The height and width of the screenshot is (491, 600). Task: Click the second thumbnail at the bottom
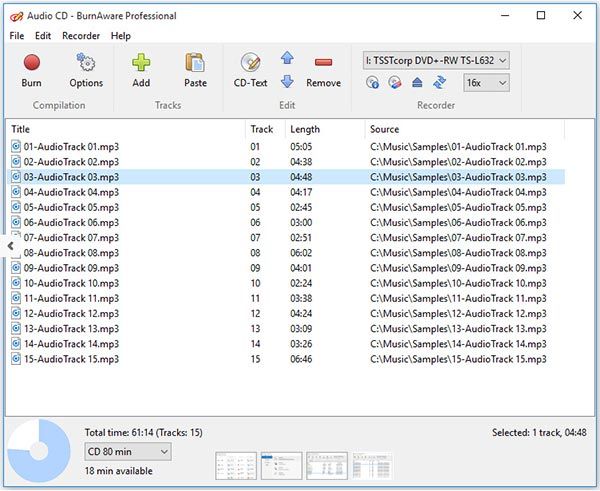[281, 468]
